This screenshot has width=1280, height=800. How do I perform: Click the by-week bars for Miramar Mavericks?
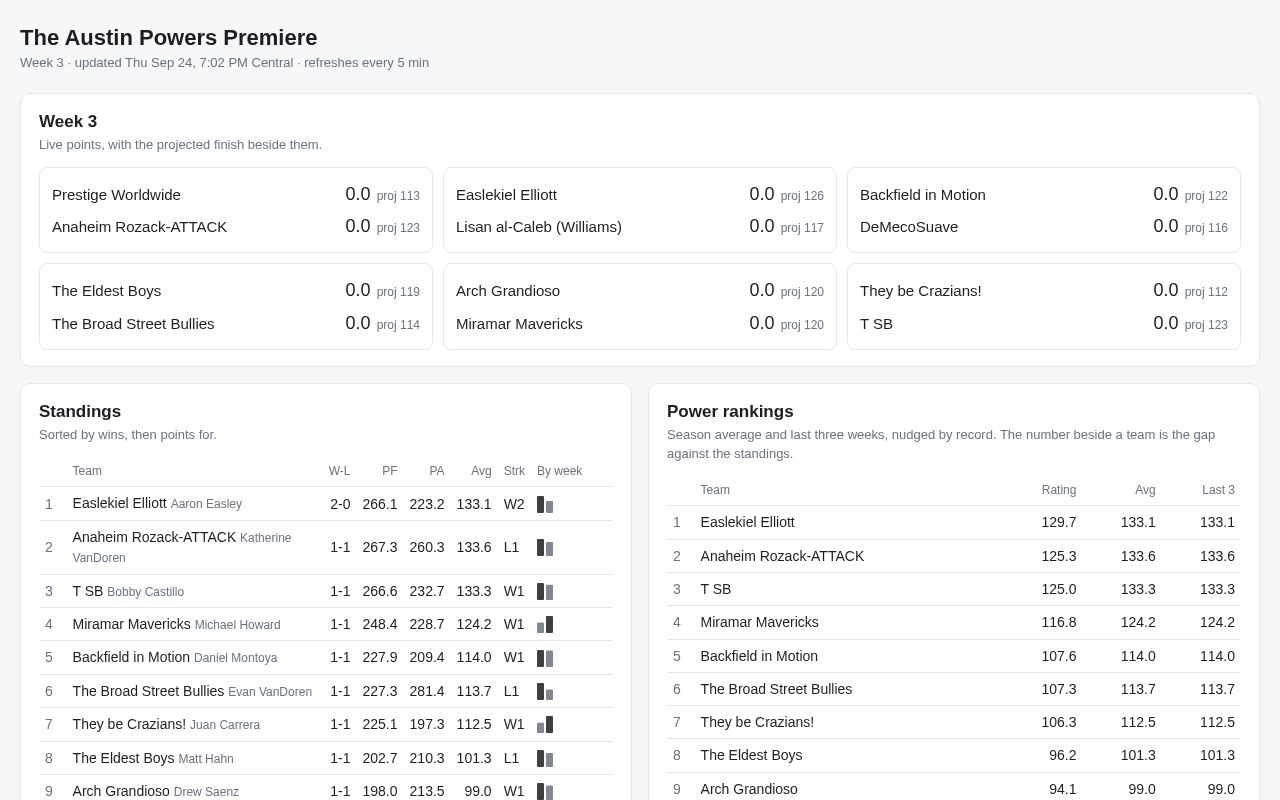click(x=545, y=624)
